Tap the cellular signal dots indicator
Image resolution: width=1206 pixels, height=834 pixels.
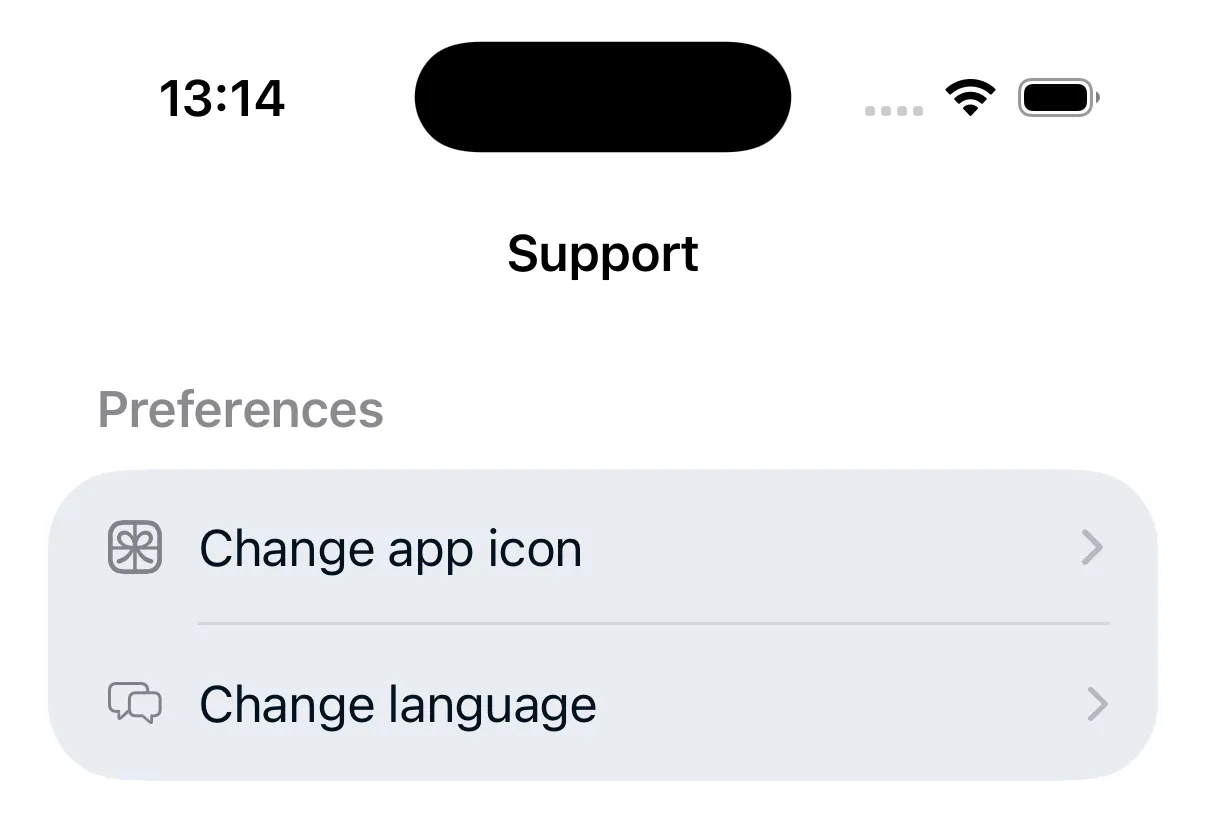pos(894,111)
